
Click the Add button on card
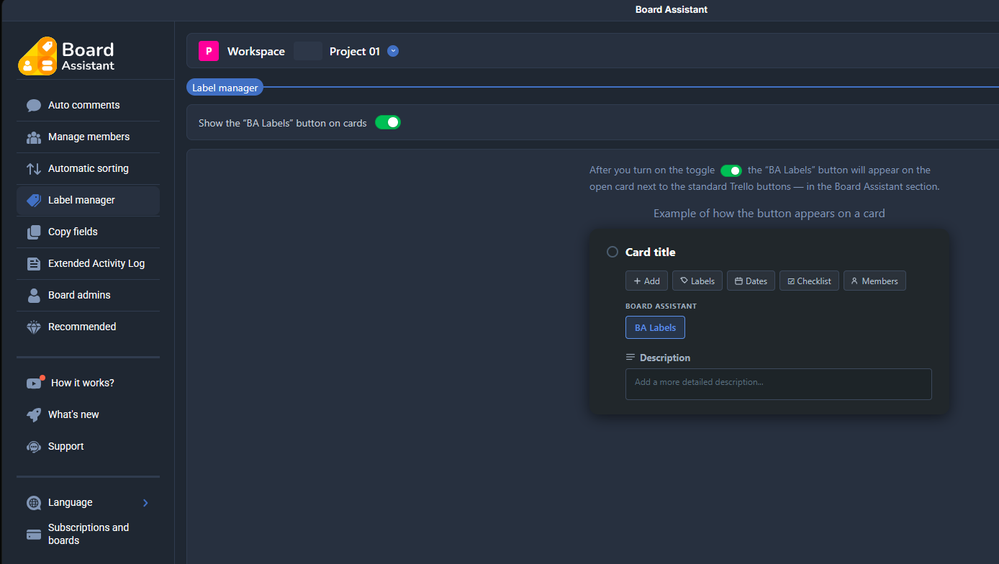tap(647, 281)
